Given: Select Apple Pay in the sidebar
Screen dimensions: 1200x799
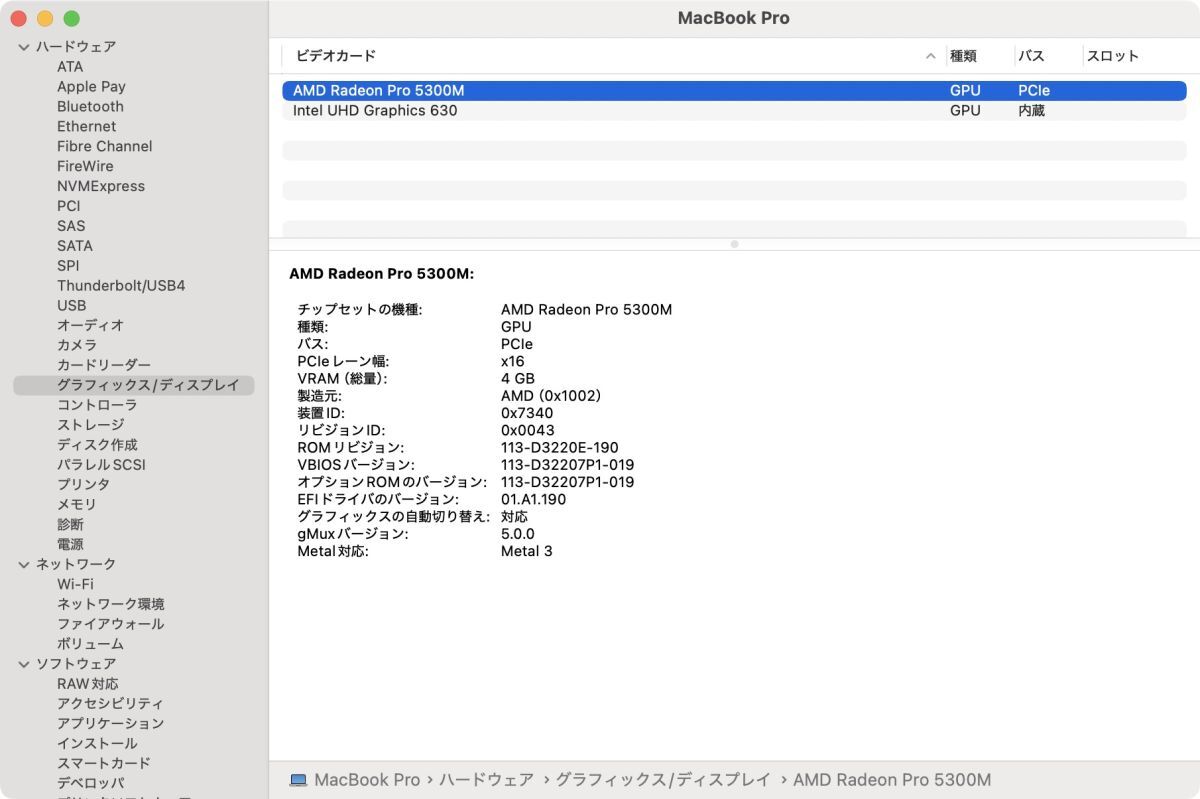Looking at the screenshot, I should [91, 87].
